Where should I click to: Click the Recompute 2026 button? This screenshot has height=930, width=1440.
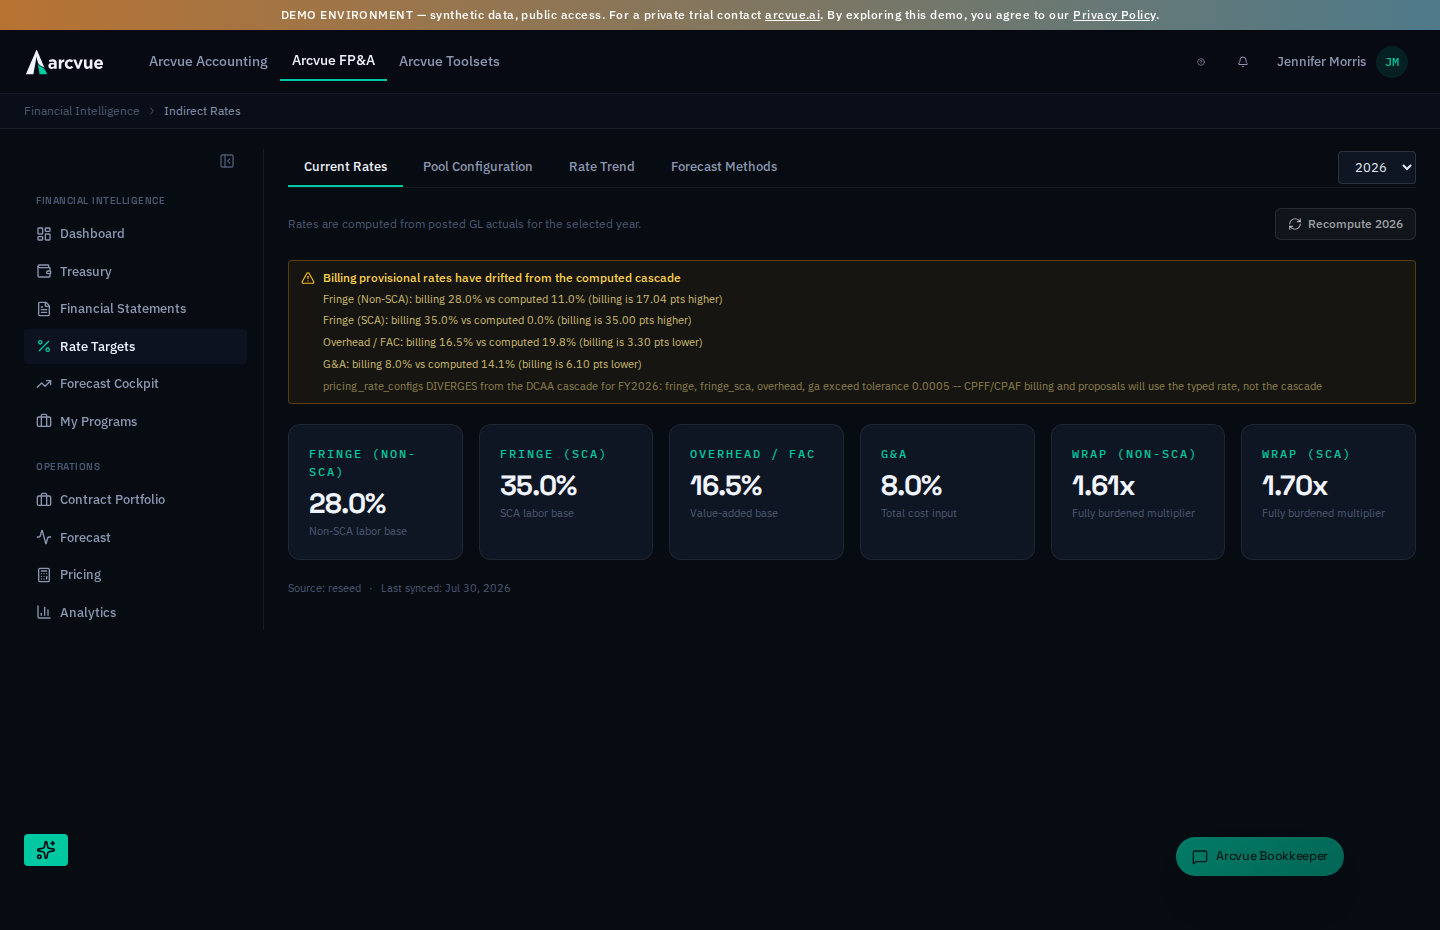[x=1345, y=224]
